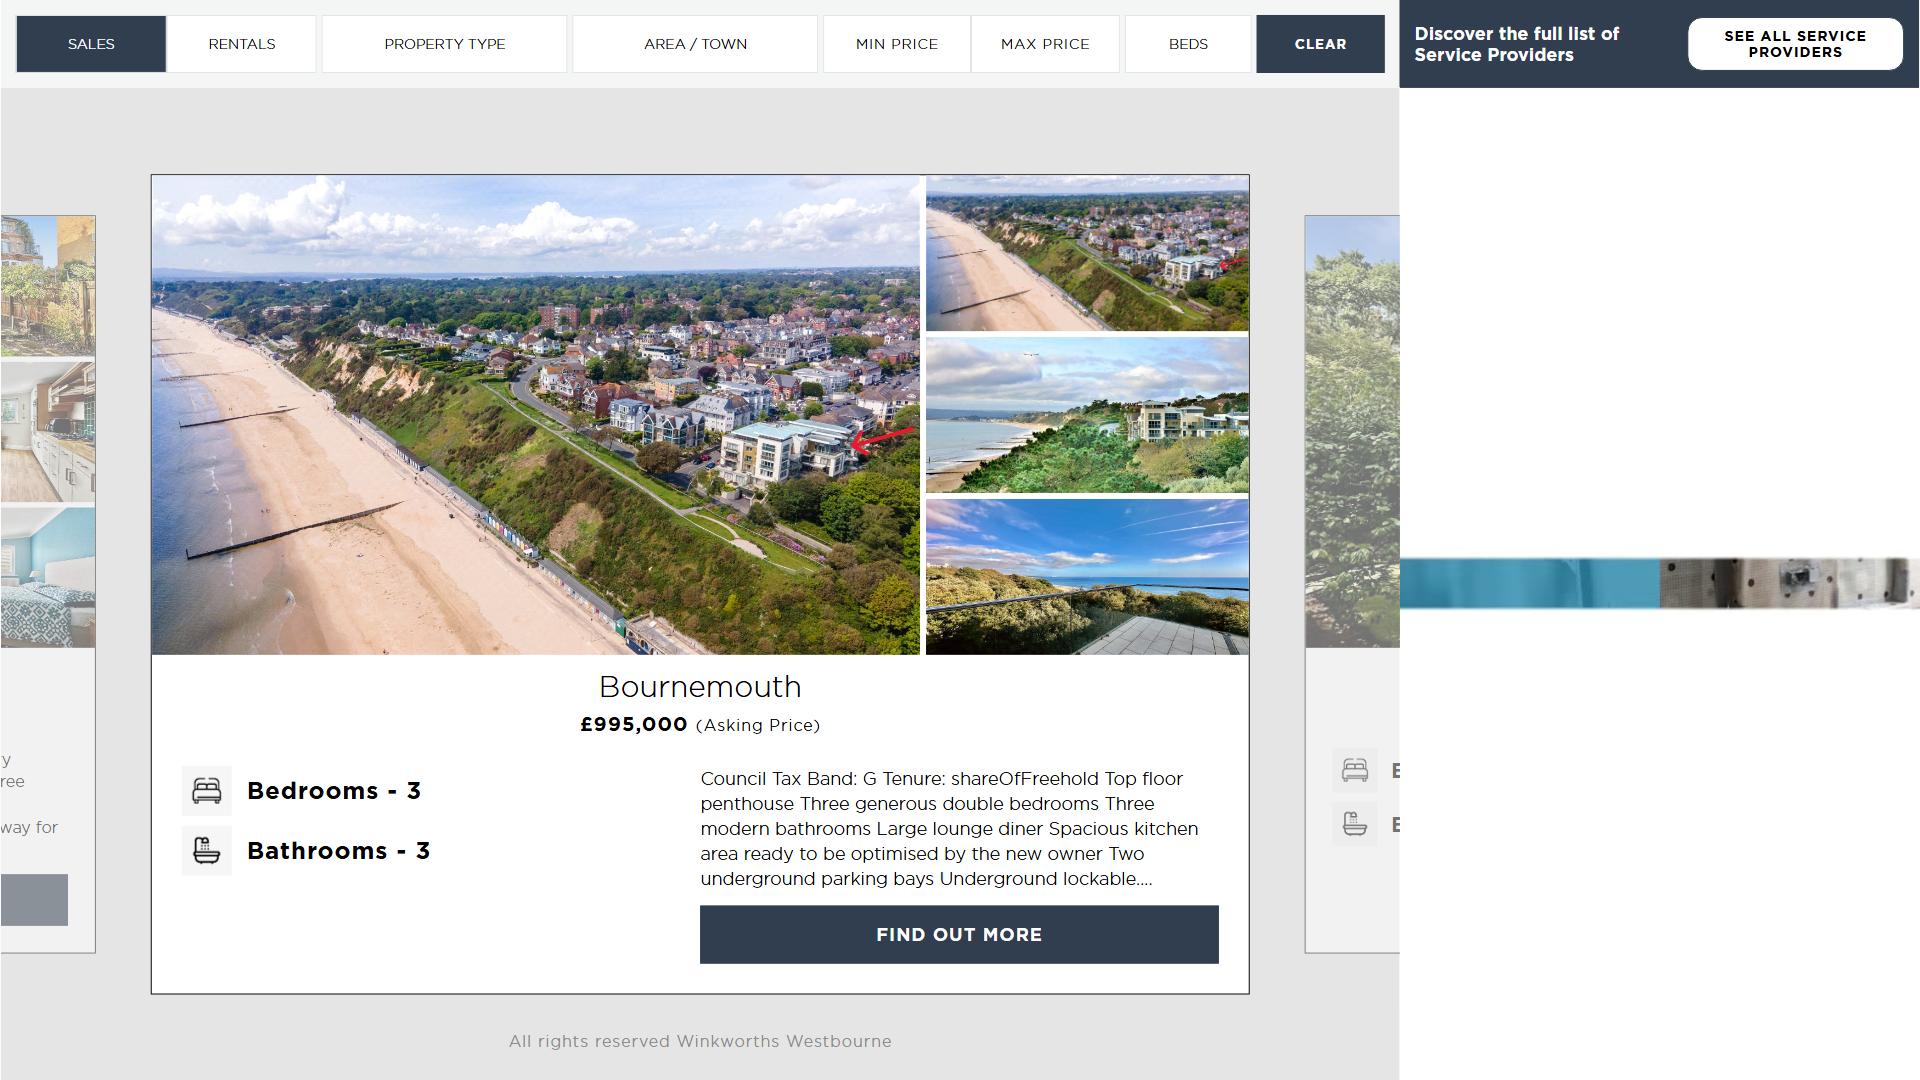The image size is (1920, 1080).
Task: Switch to Rentals listings
Action: [242, 44]
